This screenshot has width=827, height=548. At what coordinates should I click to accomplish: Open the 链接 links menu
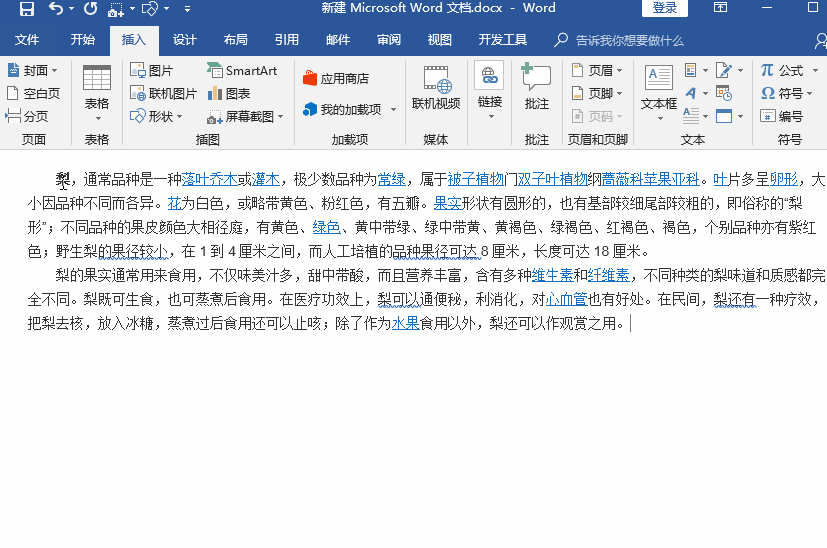pyautogui.click(x=490, y=91)
